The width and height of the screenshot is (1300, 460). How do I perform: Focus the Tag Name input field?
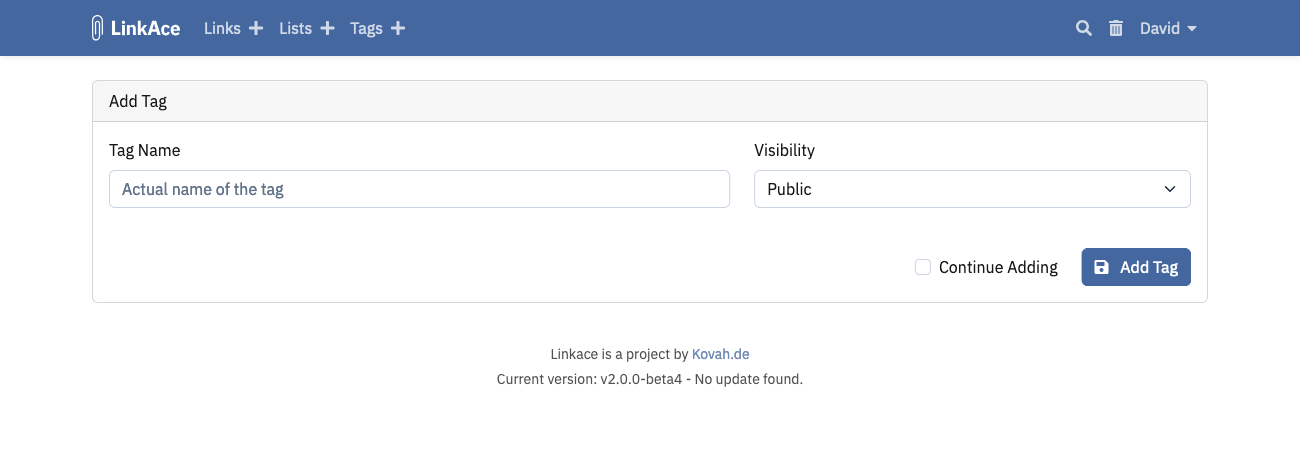coord(419,189)
